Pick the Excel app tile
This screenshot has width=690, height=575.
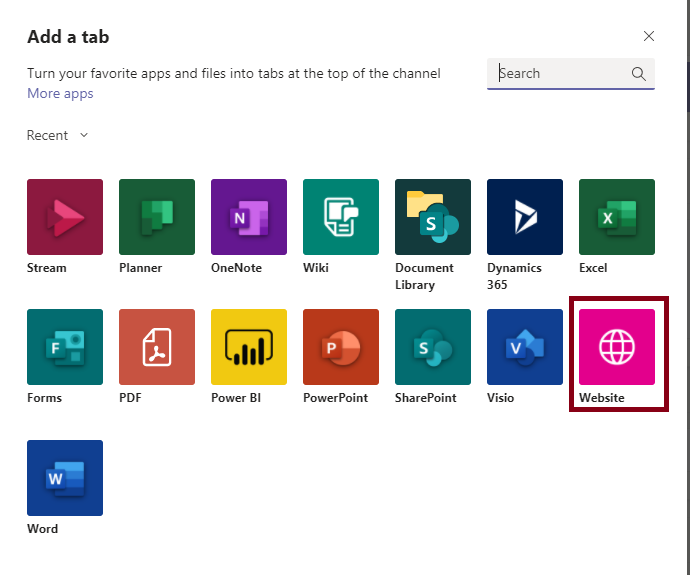[x=617, y=217]
